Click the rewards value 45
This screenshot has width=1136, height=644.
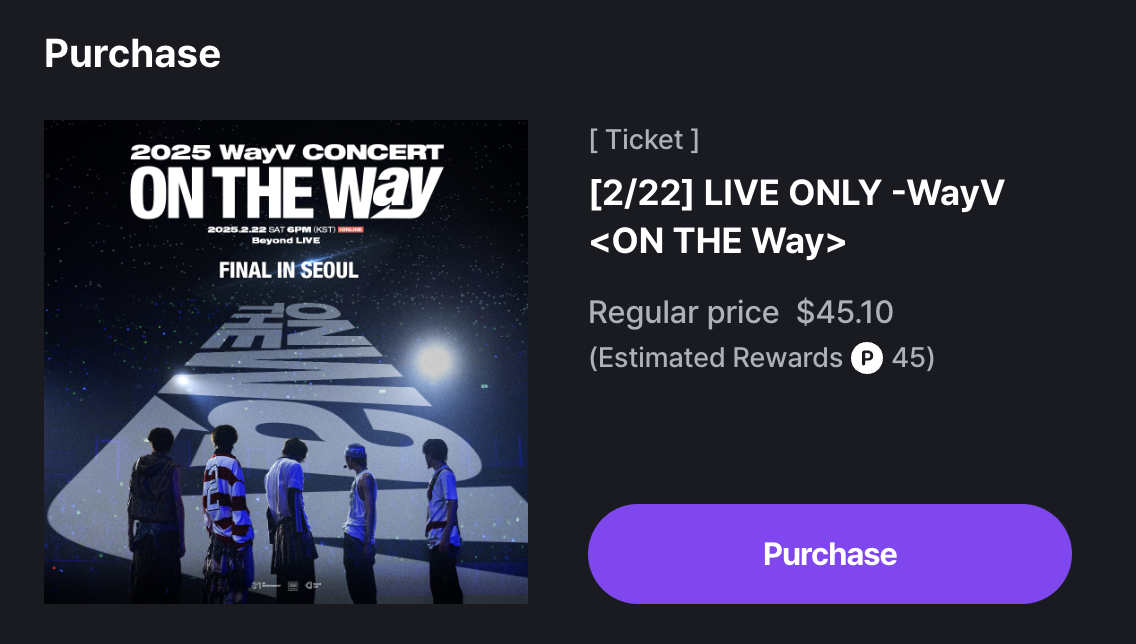pos(908,358)
